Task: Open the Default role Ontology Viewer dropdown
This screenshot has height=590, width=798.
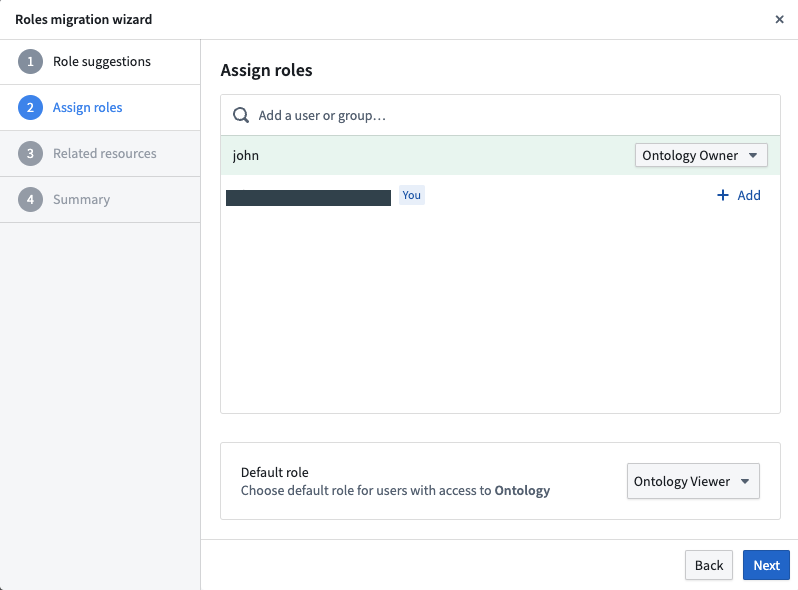Action: click(693, 481)
